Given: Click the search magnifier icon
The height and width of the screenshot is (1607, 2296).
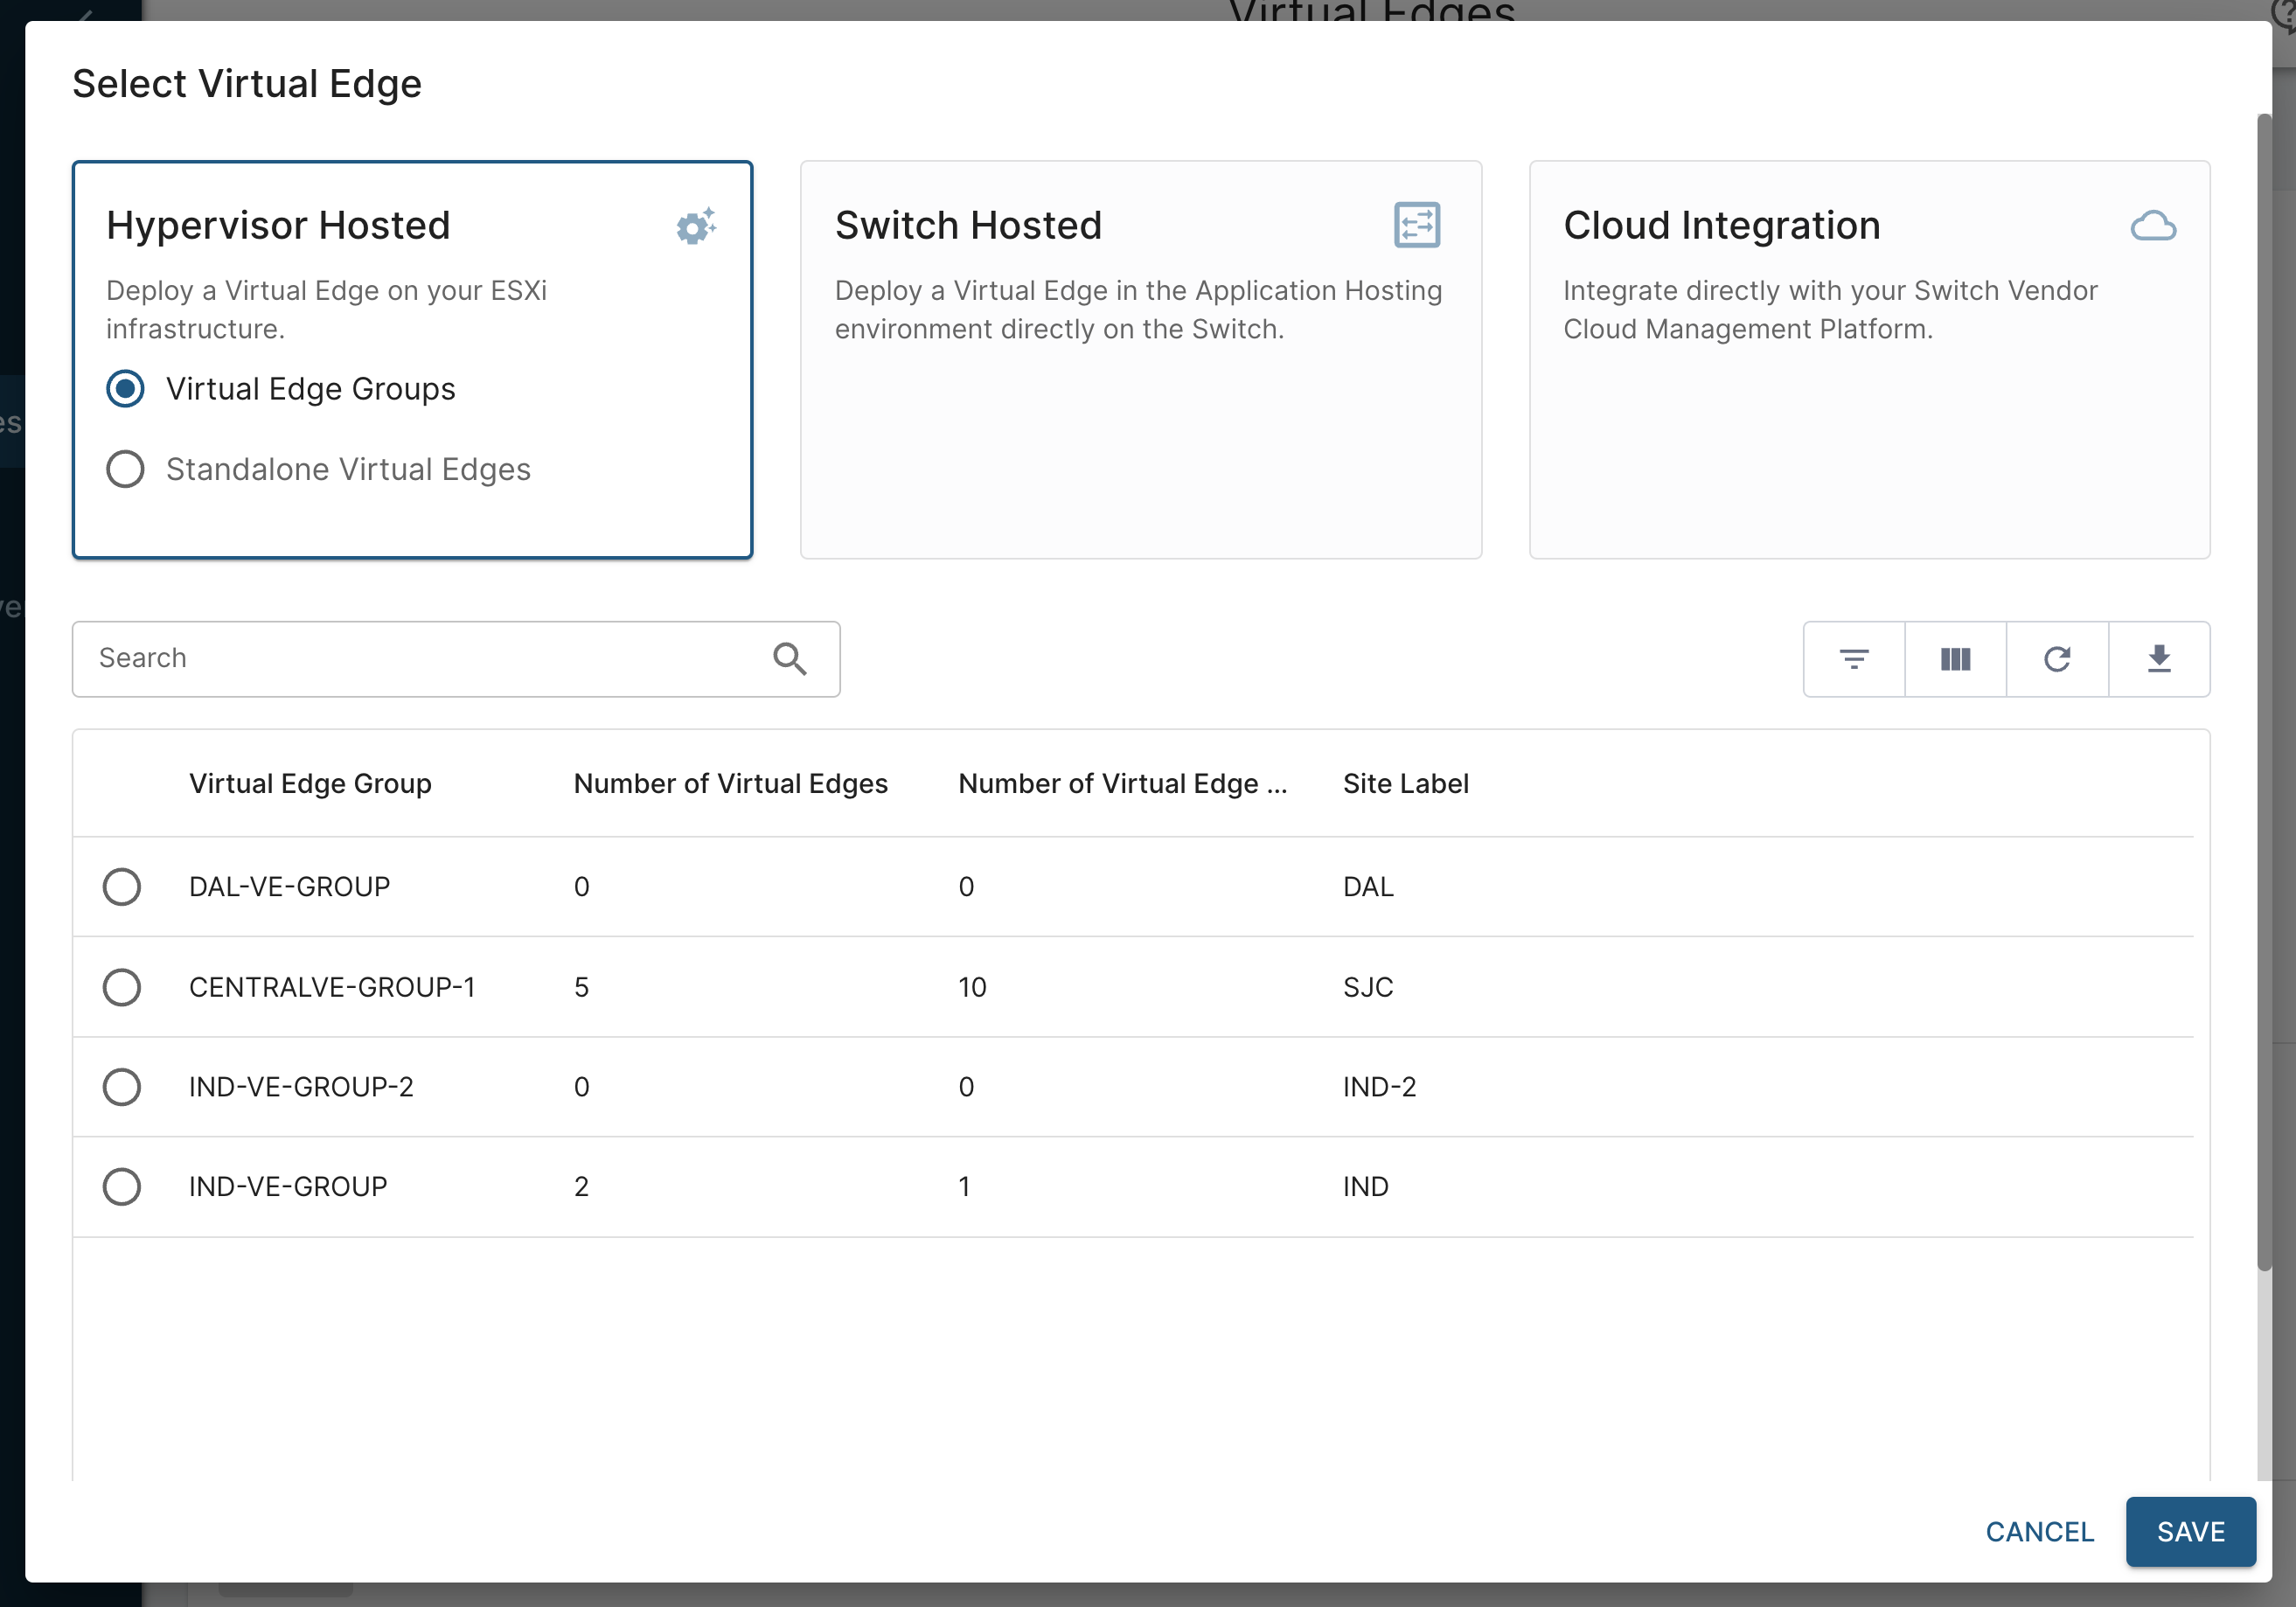Looking at the screenshot, I should click(789, 659).
